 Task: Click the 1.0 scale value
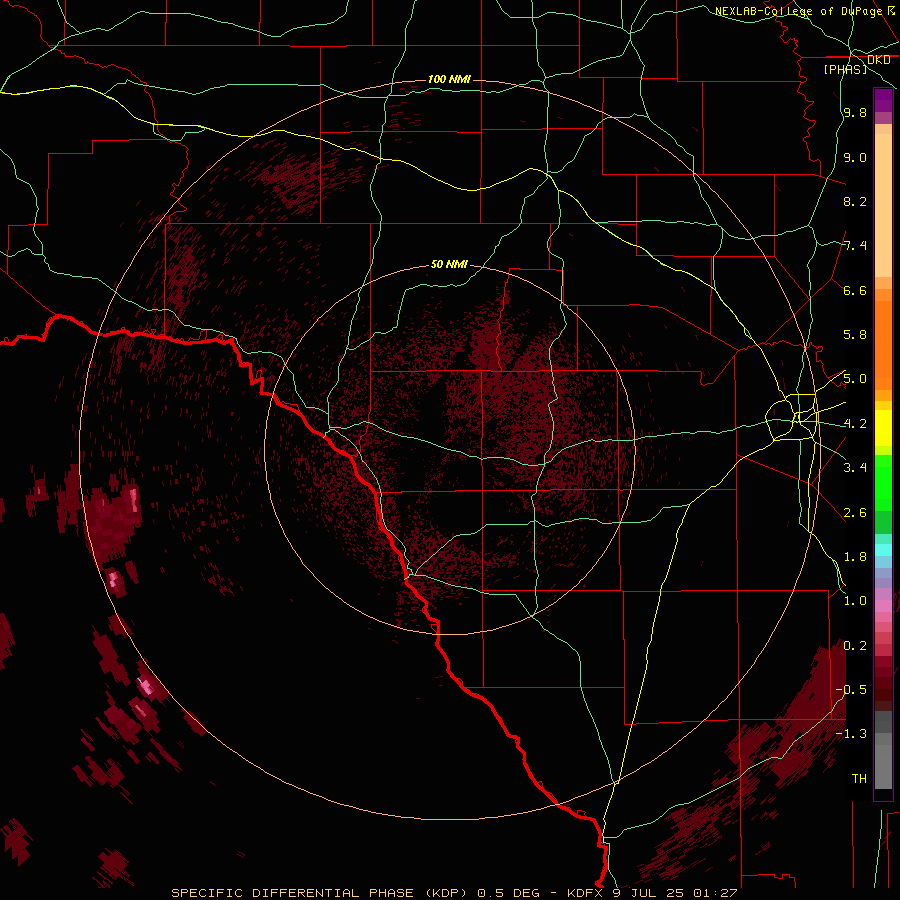(x=855, y=601)
